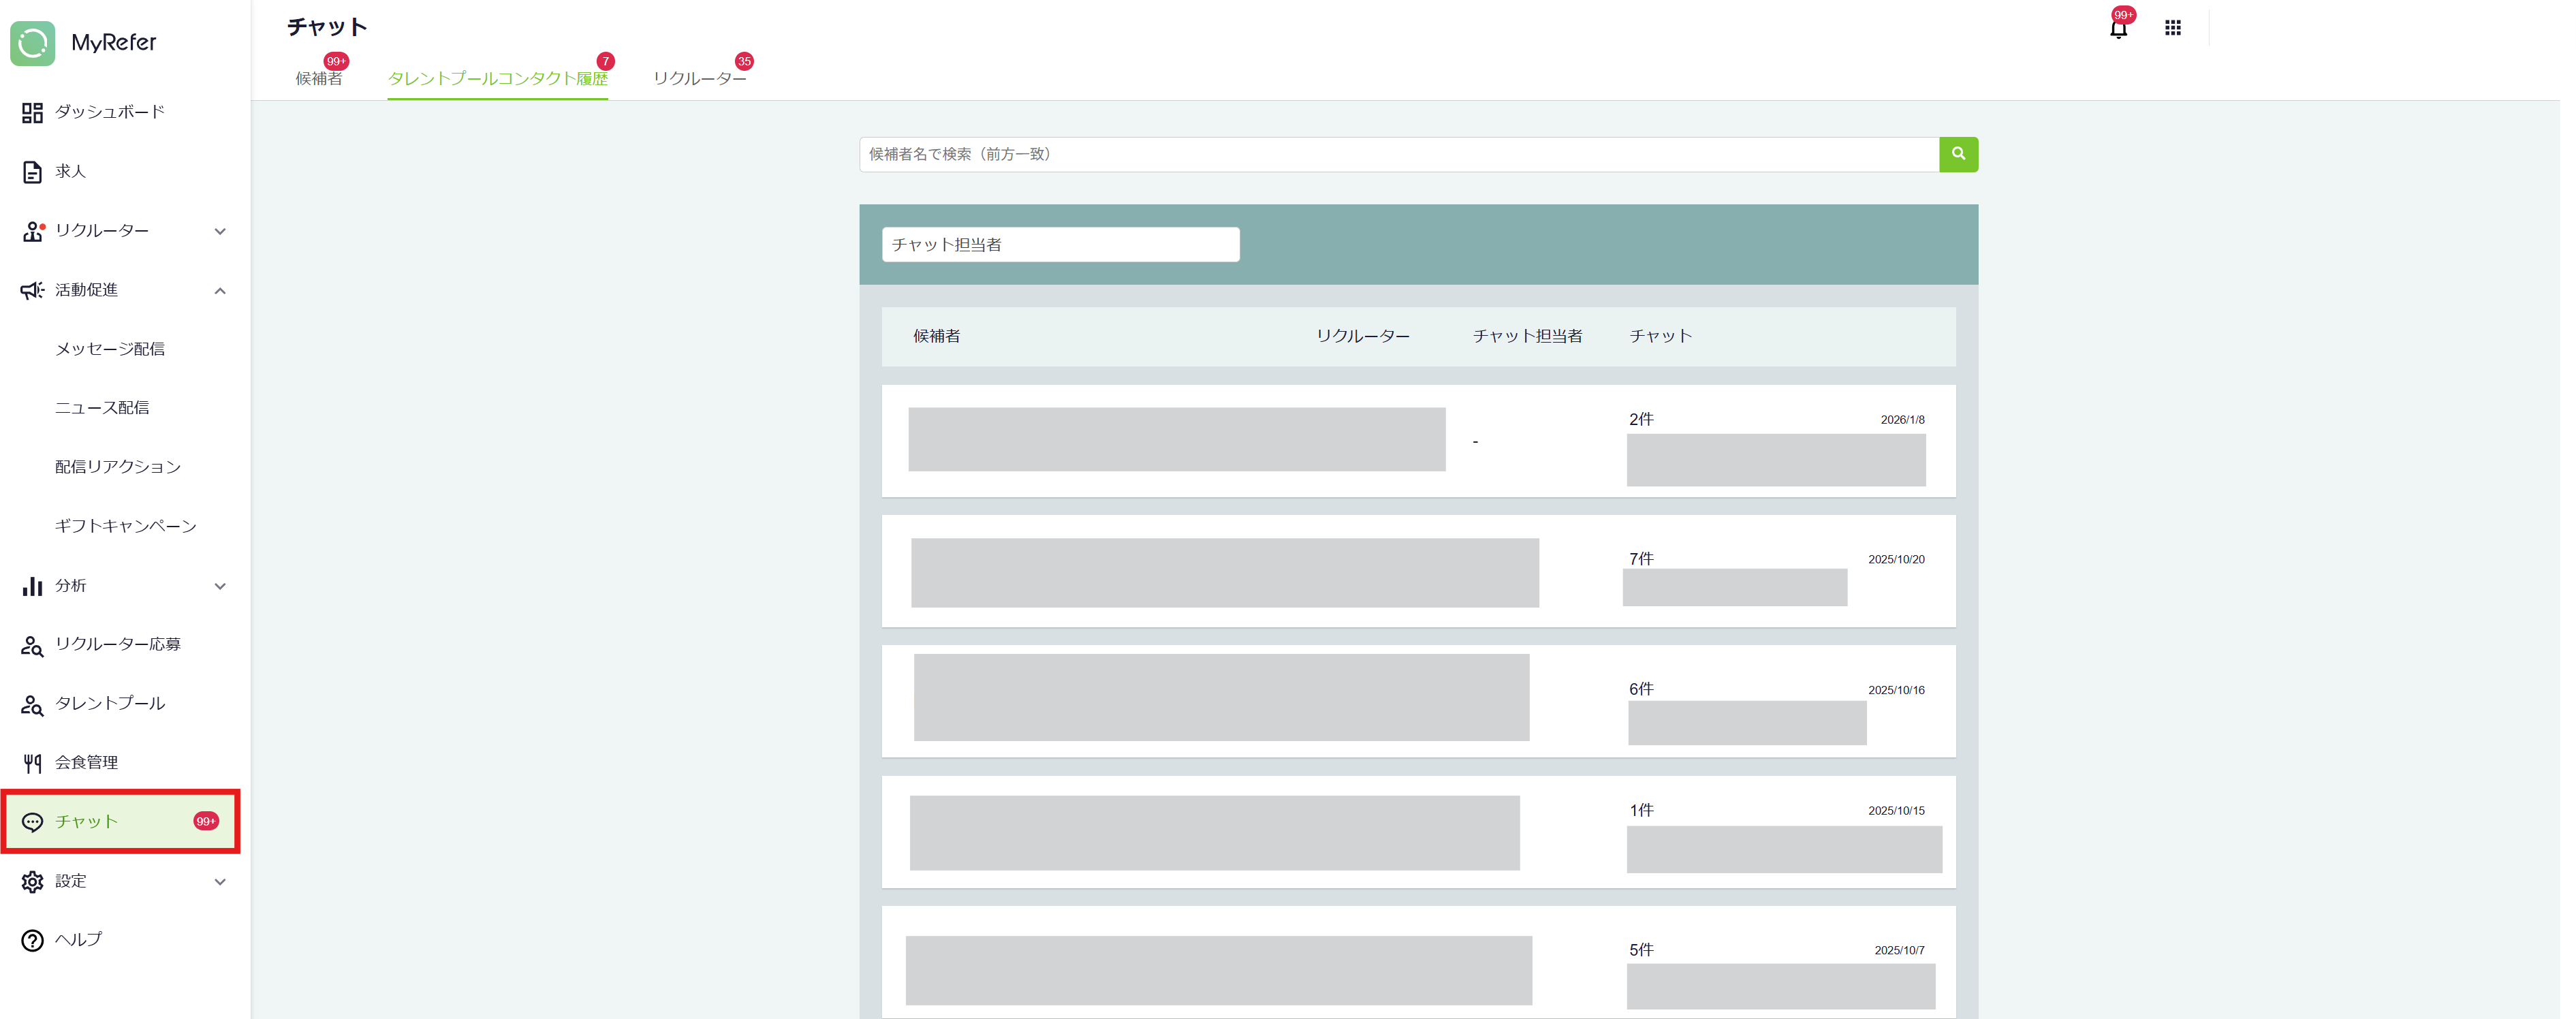The image size is (2576, 1019).
Task: Click the ヘルプ question mark icon
Action: [x=32, y=940]
